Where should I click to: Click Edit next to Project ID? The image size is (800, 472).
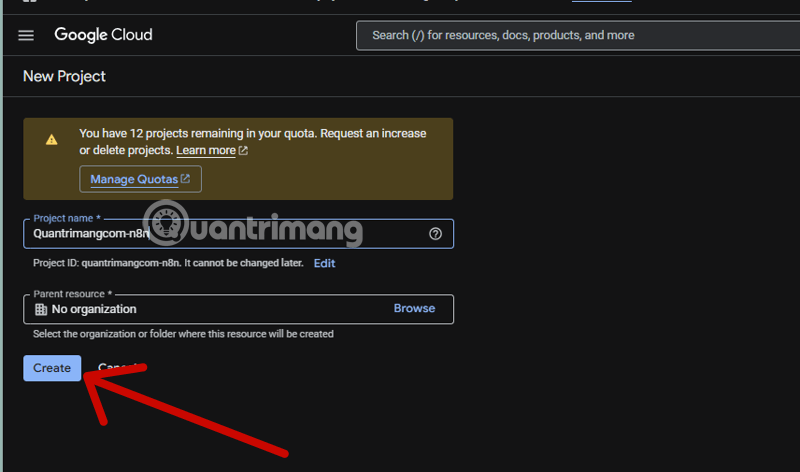(324, 263)
